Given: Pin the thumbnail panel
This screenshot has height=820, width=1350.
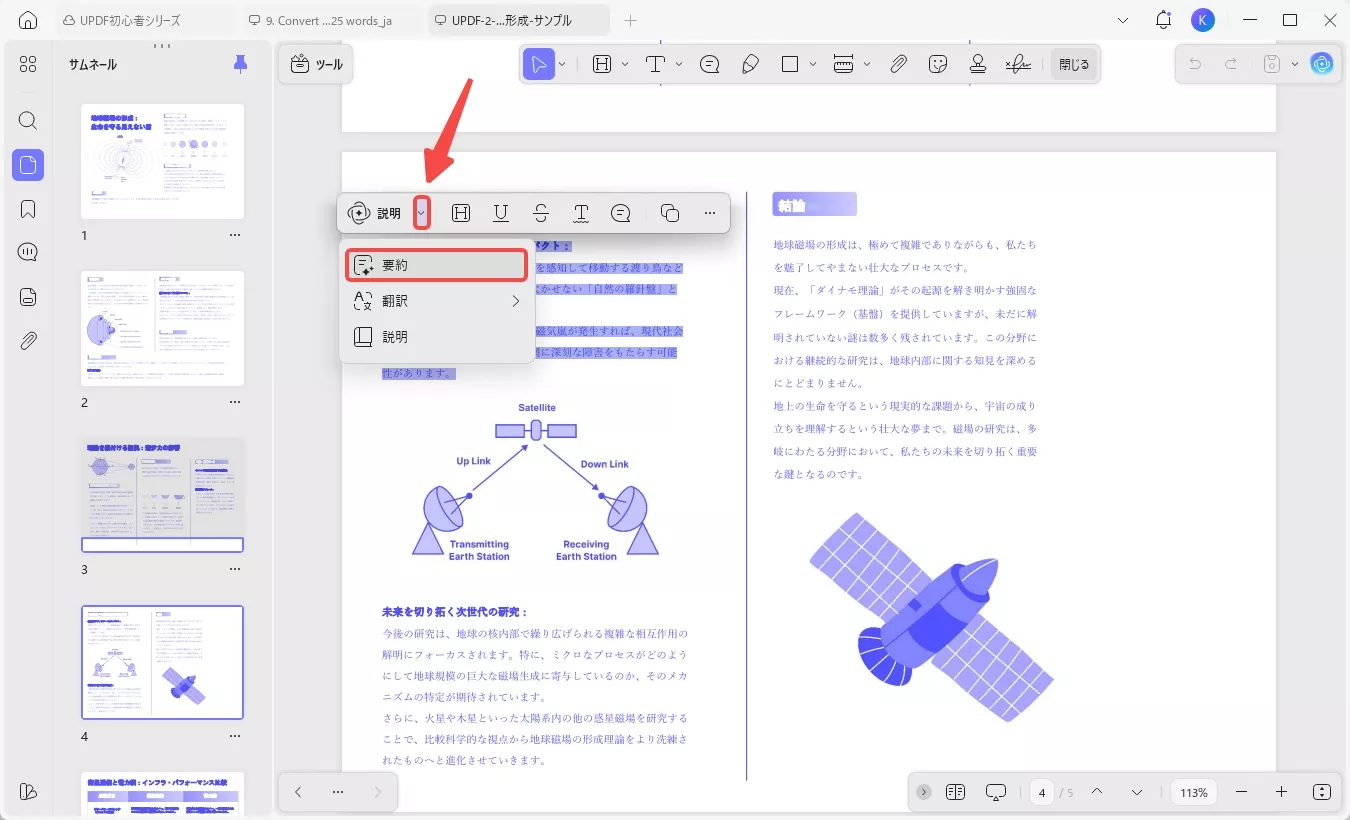Looking at the screenshot, I should [240, 63].
